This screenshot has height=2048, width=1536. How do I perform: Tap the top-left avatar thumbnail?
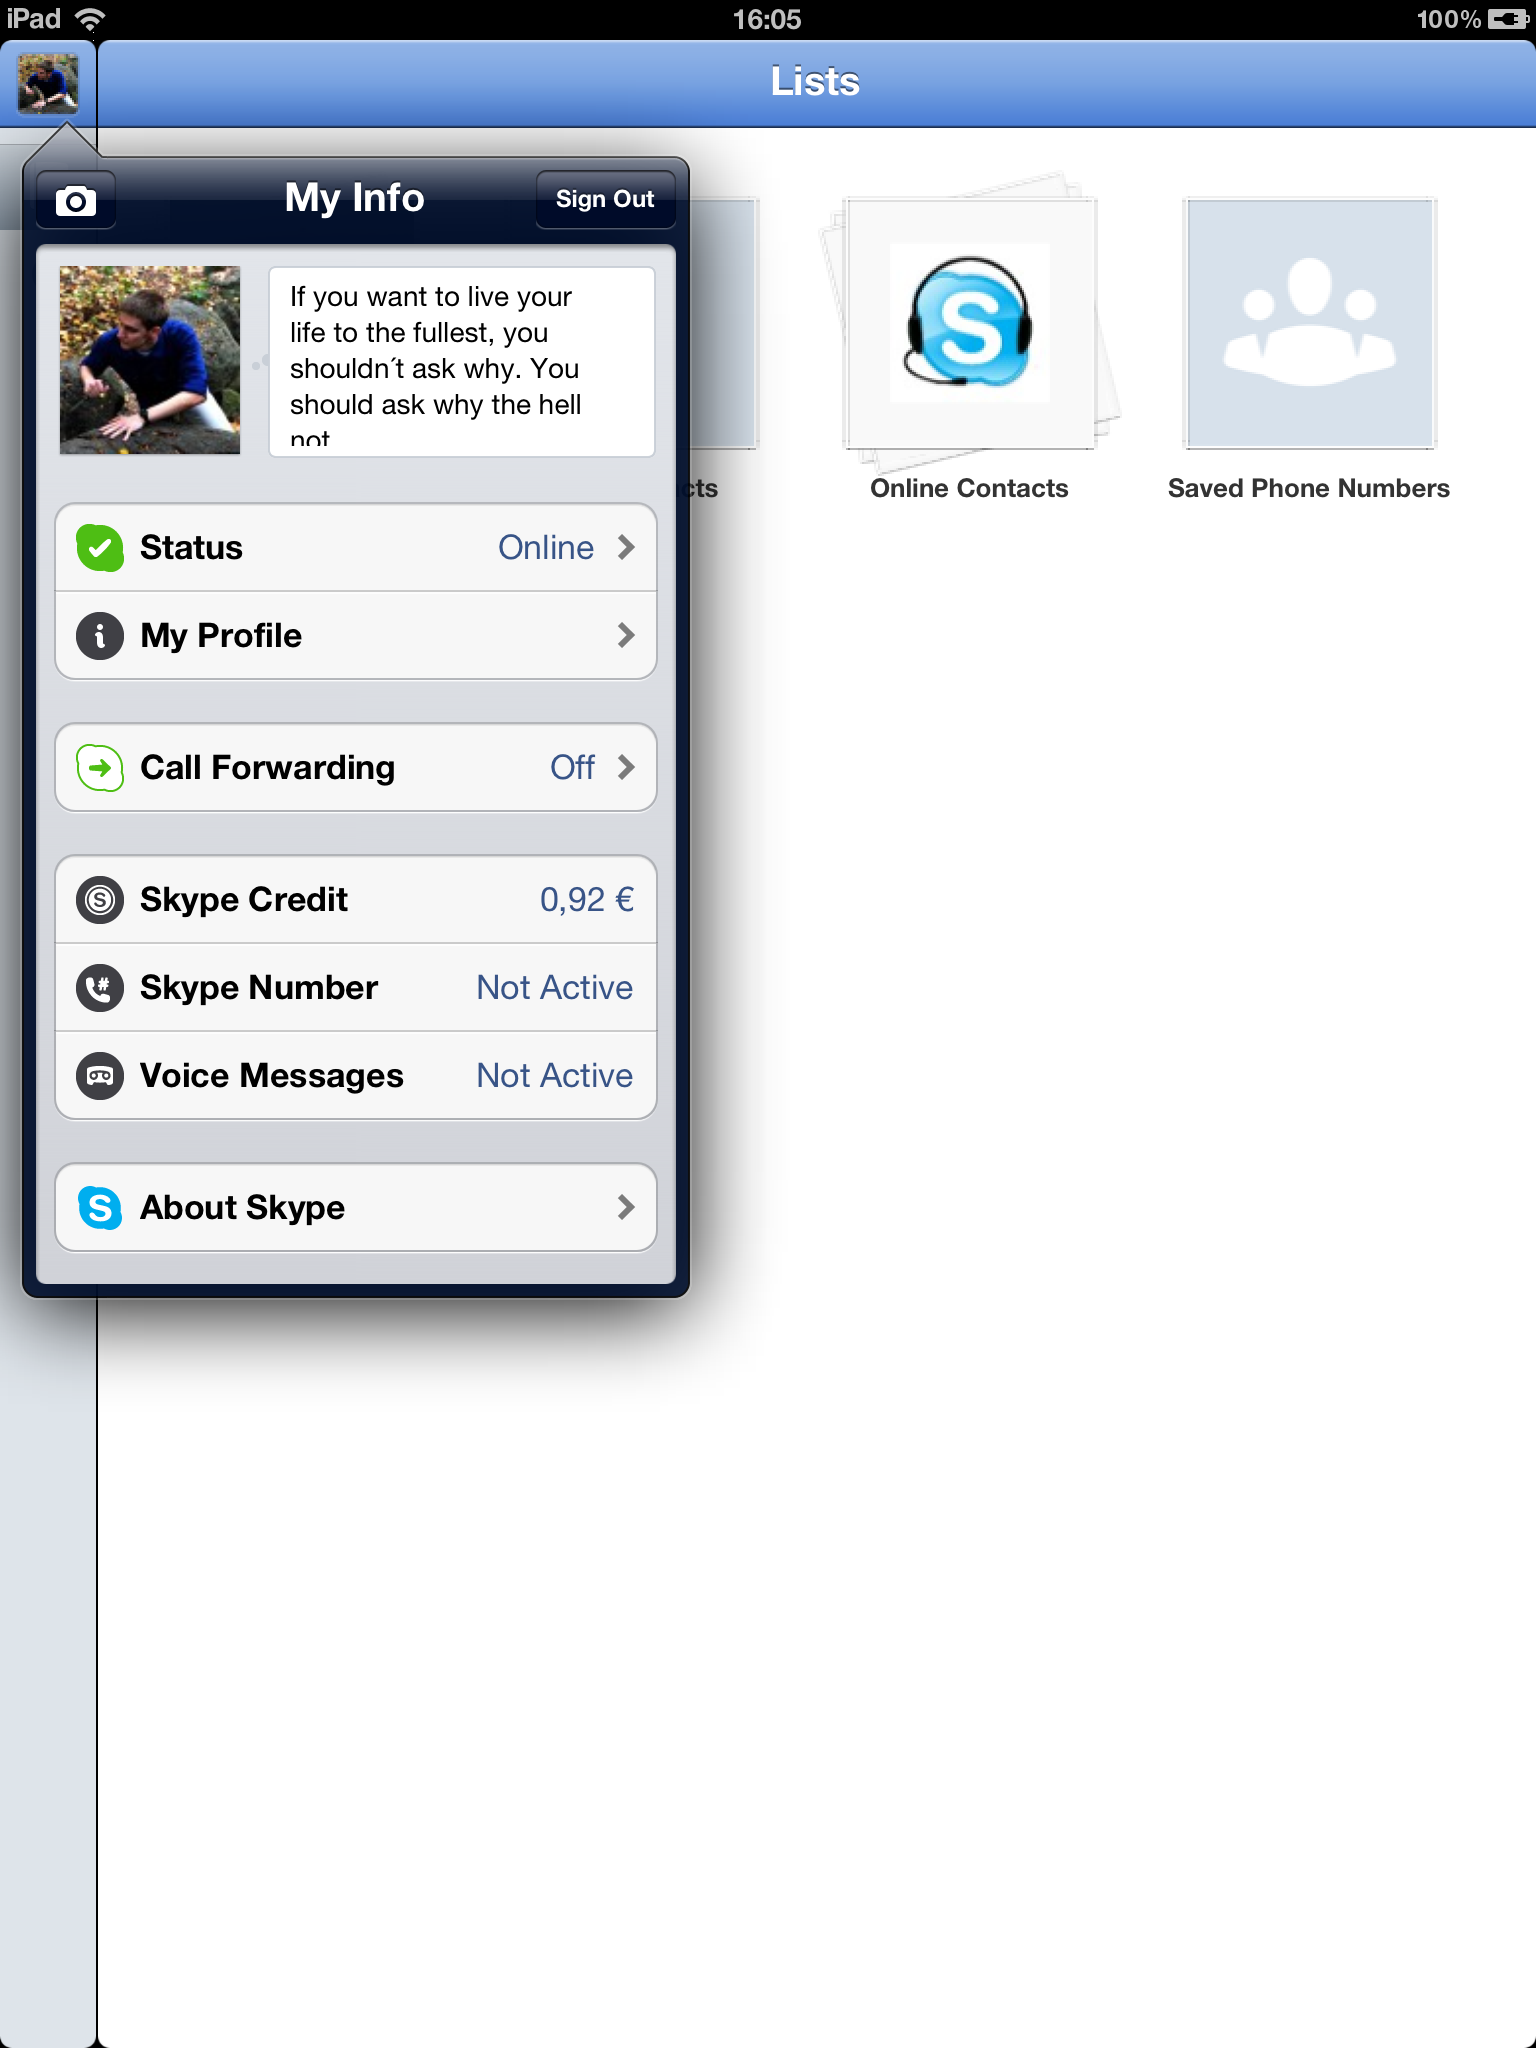(x=48, y=83)
